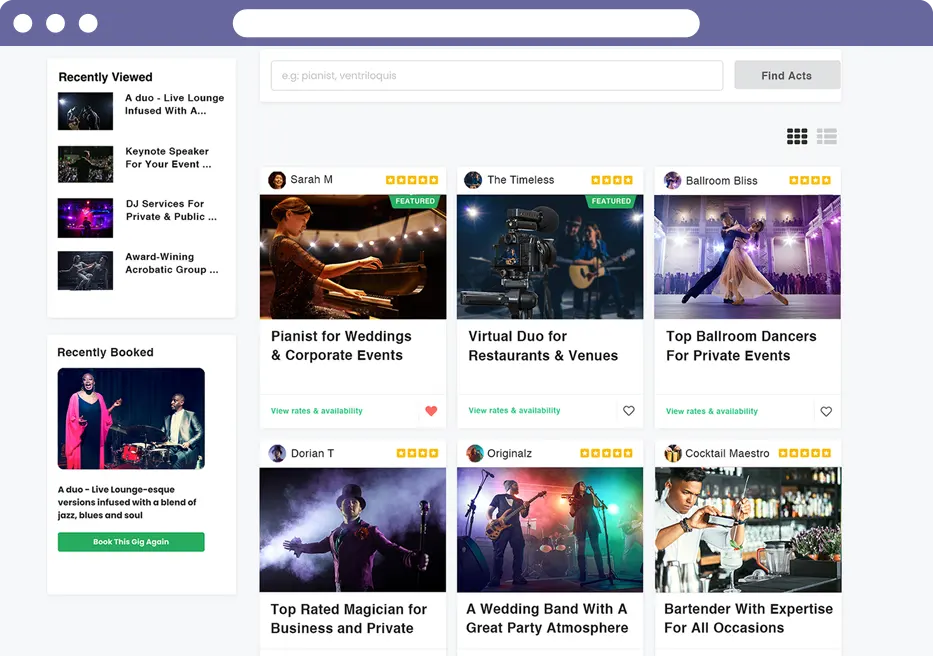View rates for Virtual Duo
Image resolution: width=933 pixels, height=656 pixels.
coord(514,410)
